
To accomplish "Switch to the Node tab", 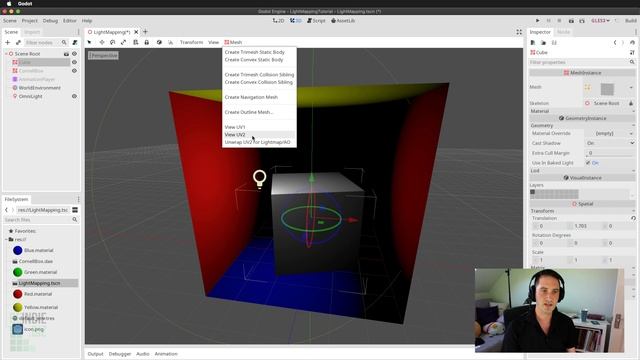I will 563,32.
